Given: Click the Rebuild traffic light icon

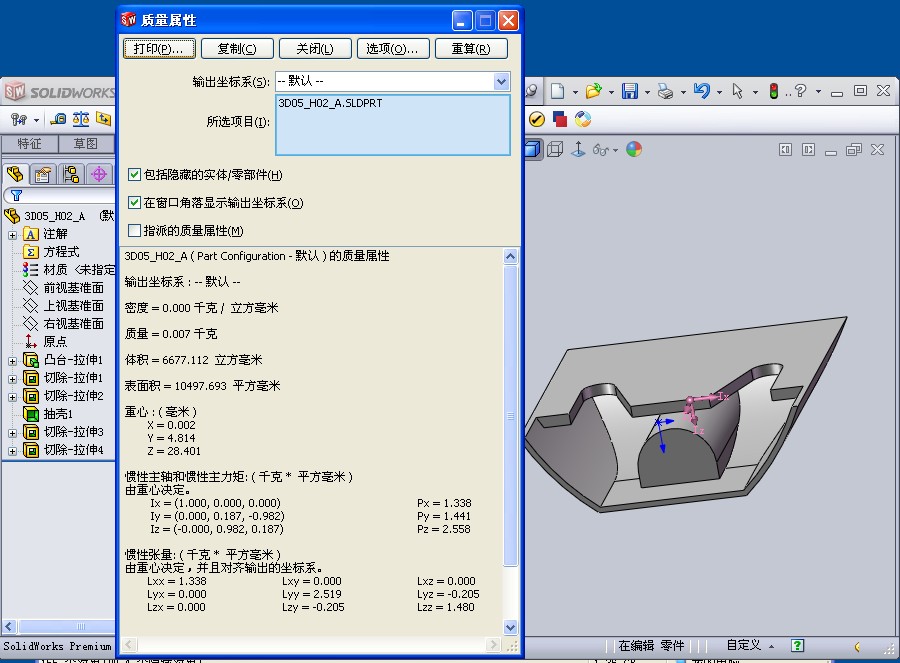Looking at the screenshot, I should 773,91.
